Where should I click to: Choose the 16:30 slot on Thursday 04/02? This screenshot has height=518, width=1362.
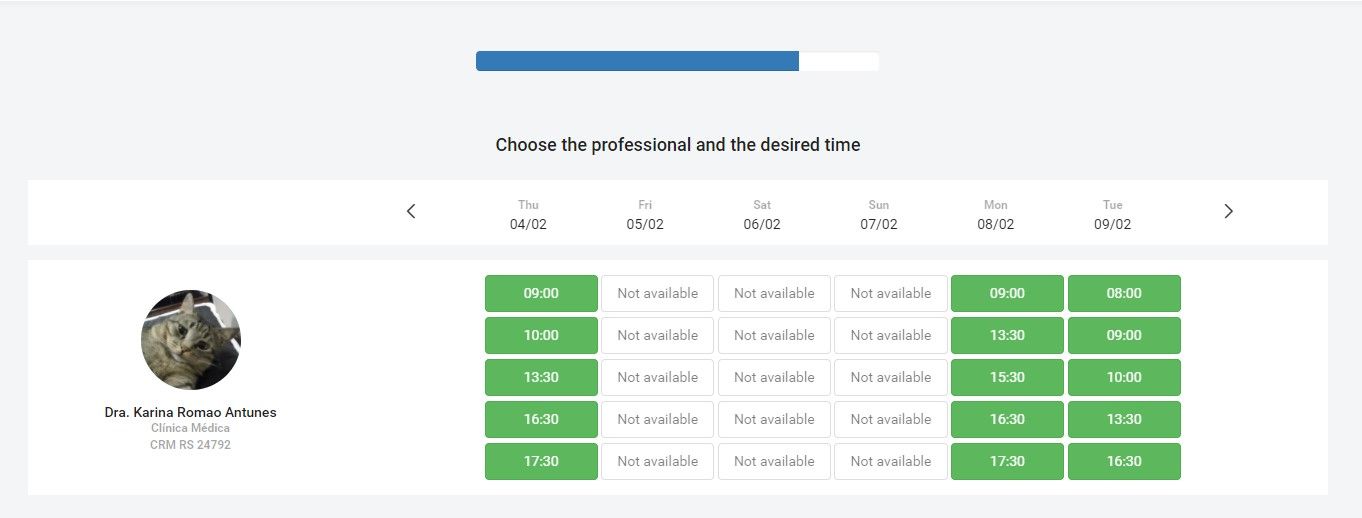(541, 419)
